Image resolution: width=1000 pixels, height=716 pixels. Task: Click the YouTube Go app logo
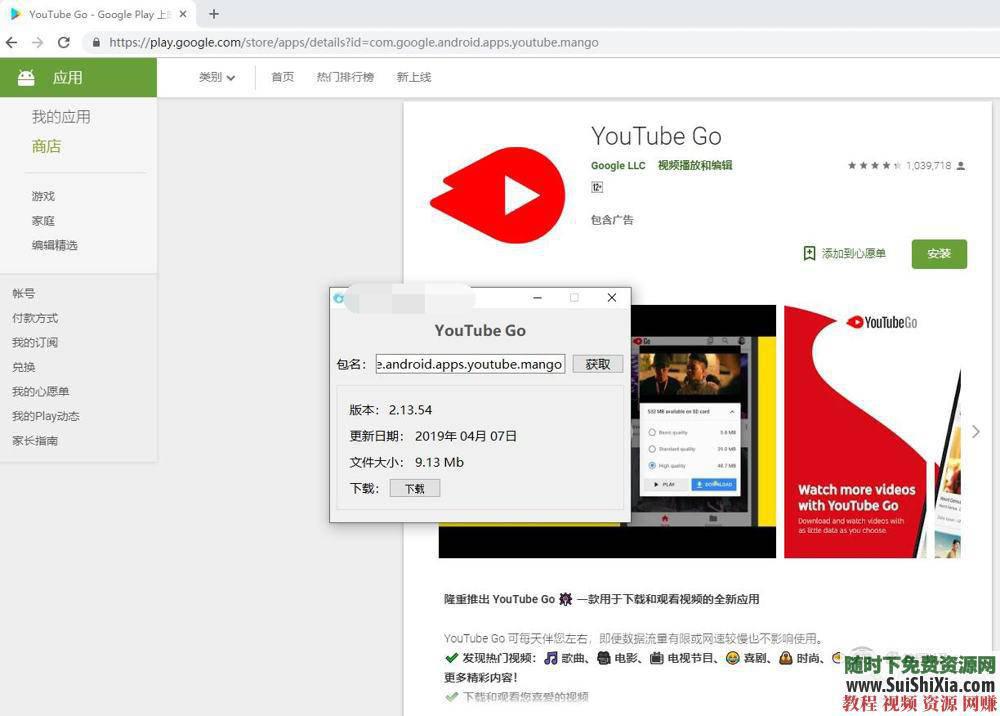point(498,194)
